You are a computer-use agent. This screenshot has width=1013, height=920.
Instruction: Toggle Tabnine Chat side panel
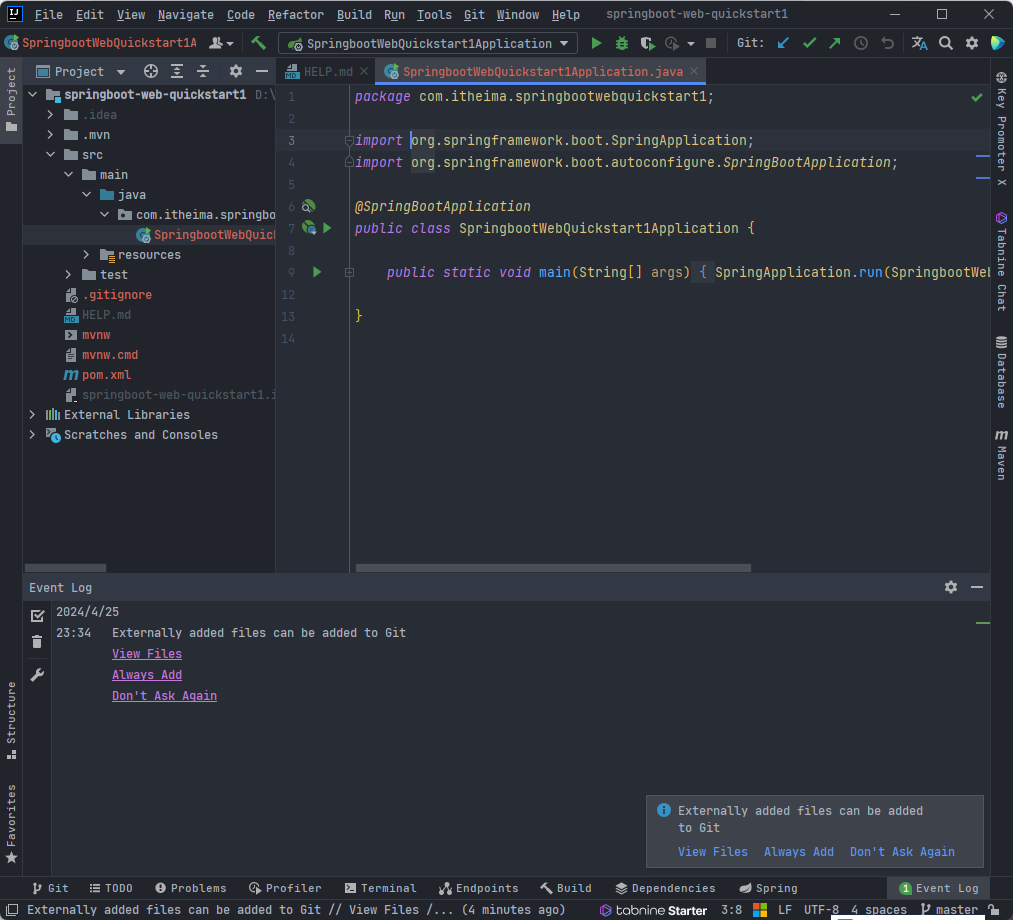1001,261
